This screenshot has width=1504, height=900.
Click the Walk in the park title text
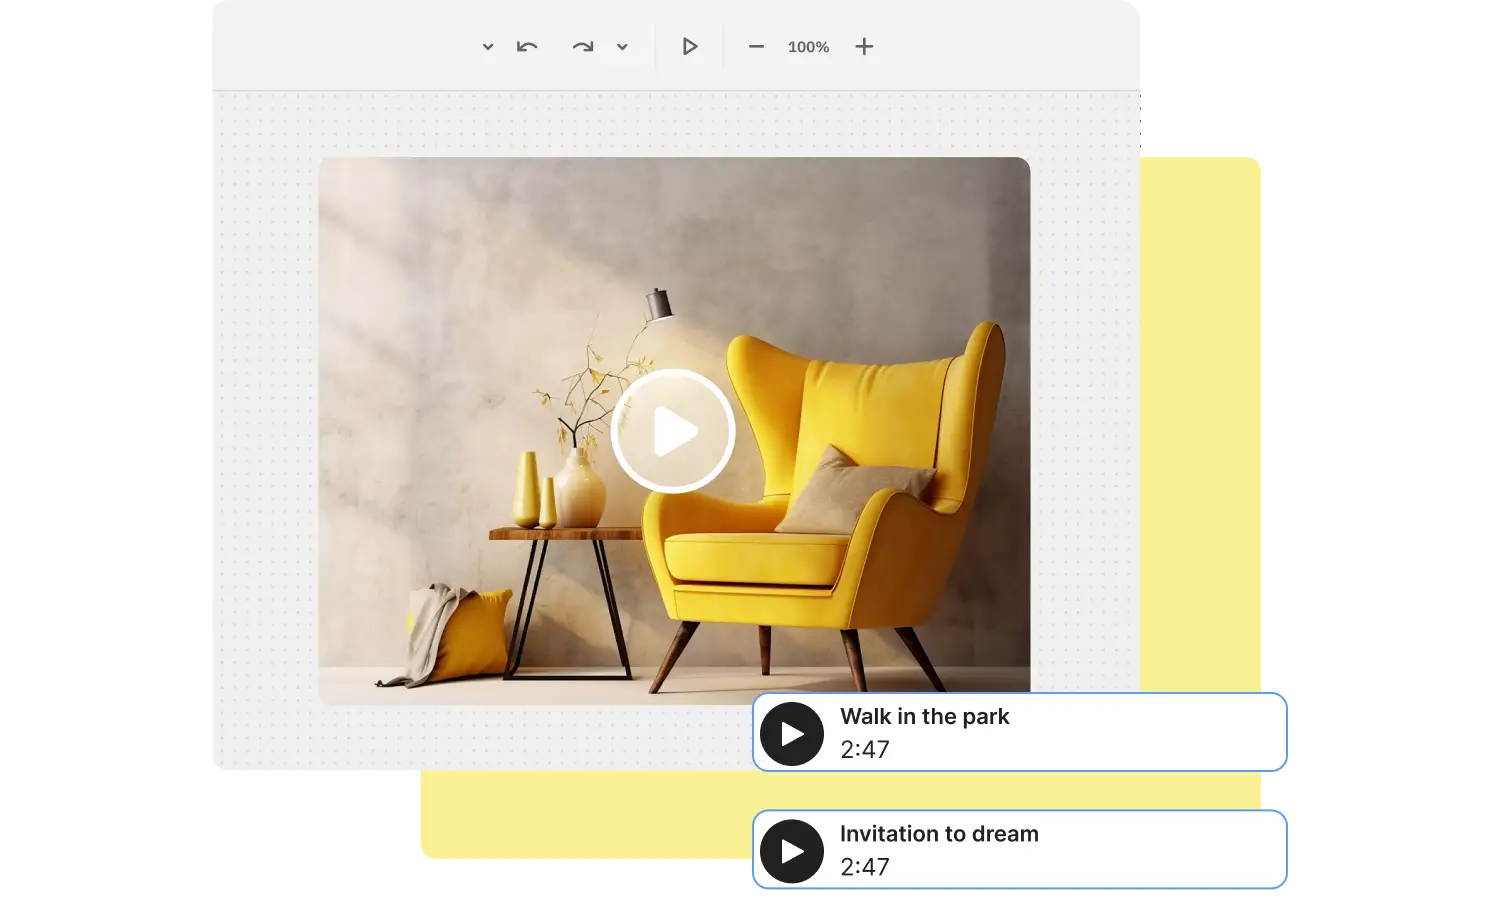pyautogui.click(x=925, y=716)
